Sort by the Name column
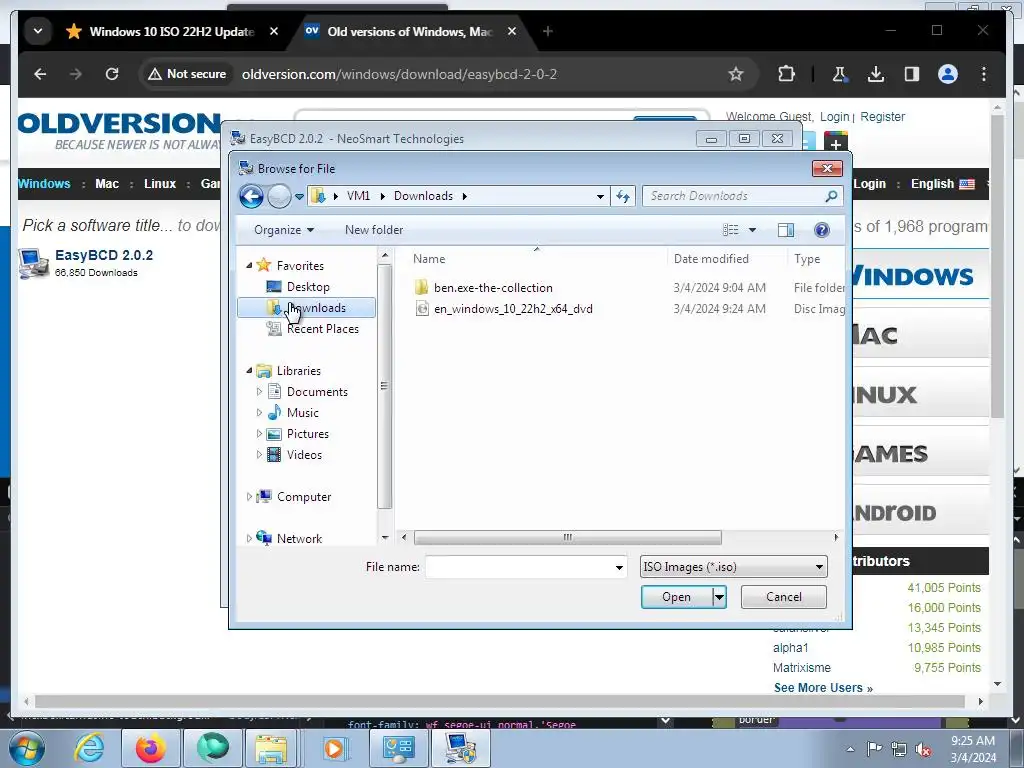1024x768 pixels. coord(429,259)
